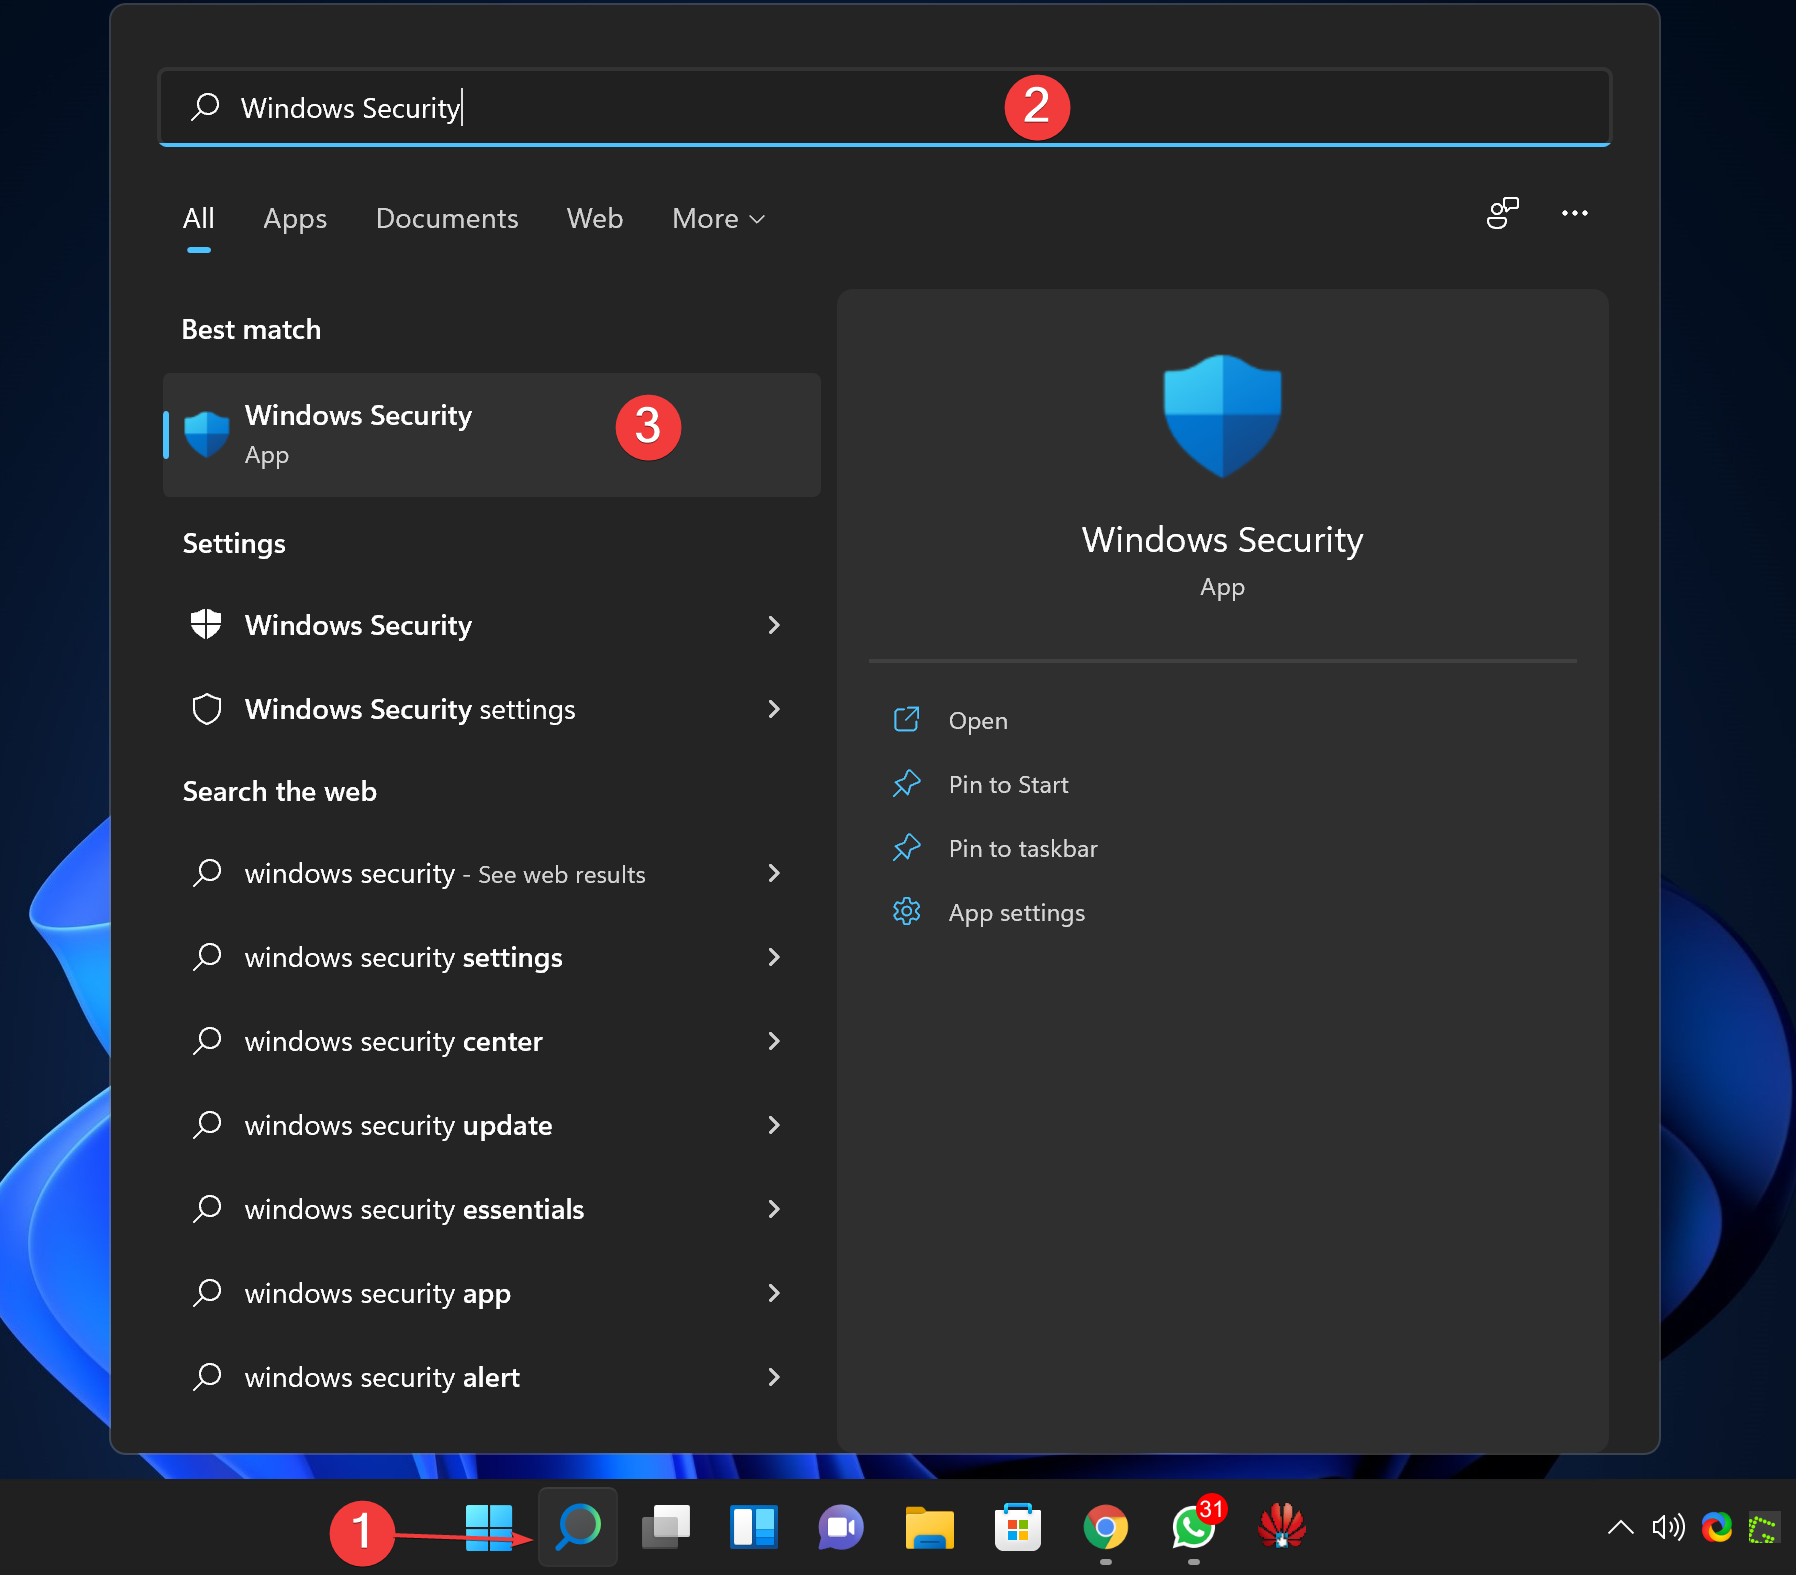Image resolution: width=1796 pixels, height=1575 pixels.
Task: Click the Pin to Start pin icon
Action: 906,783
